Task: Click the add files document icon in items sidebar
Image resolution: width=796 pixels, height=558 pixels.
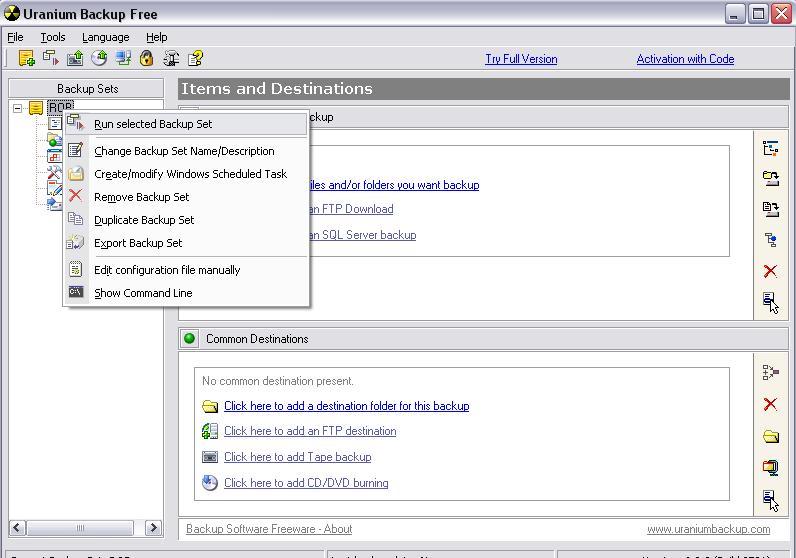Action: pyautogui.click(x=771, y=209)
